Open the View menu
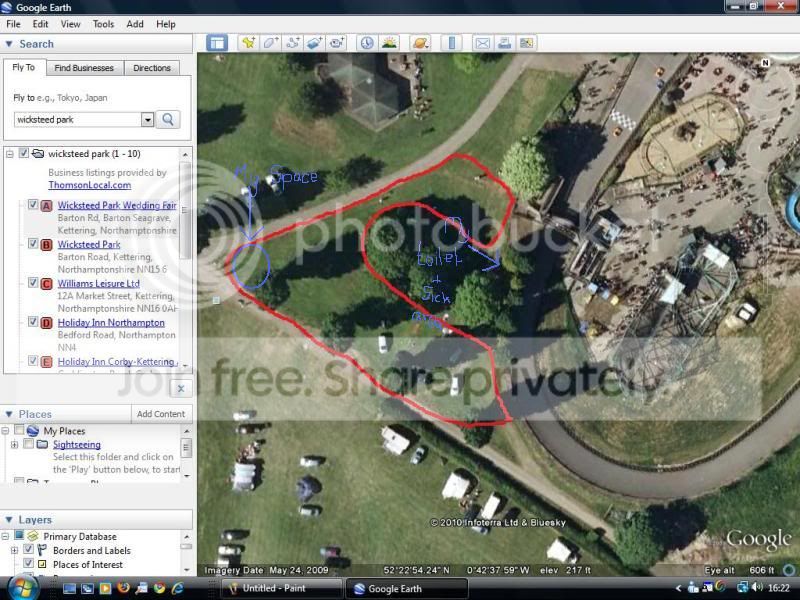Image resolution: width=800 pixels, height=600 pixels. tap(70, 24)
